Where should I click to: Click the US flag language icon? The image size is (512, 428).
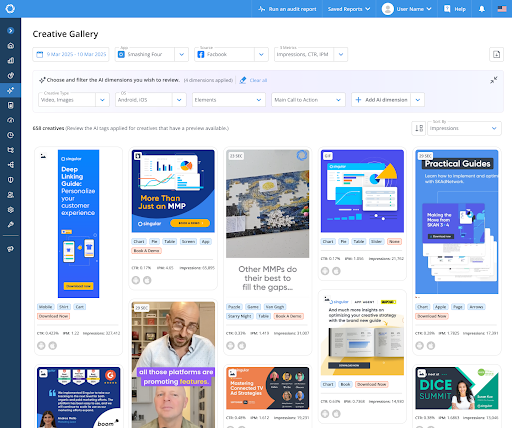coord(502,9)
